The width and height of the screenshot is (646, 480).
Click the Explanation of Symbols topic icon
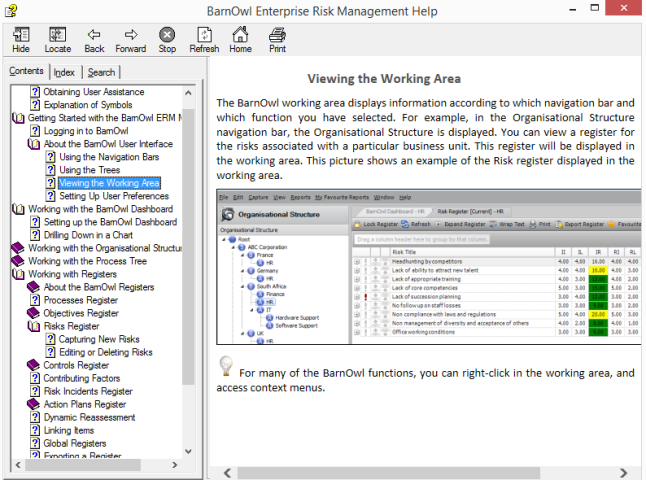pyautogui.click(x=35, y=105)
